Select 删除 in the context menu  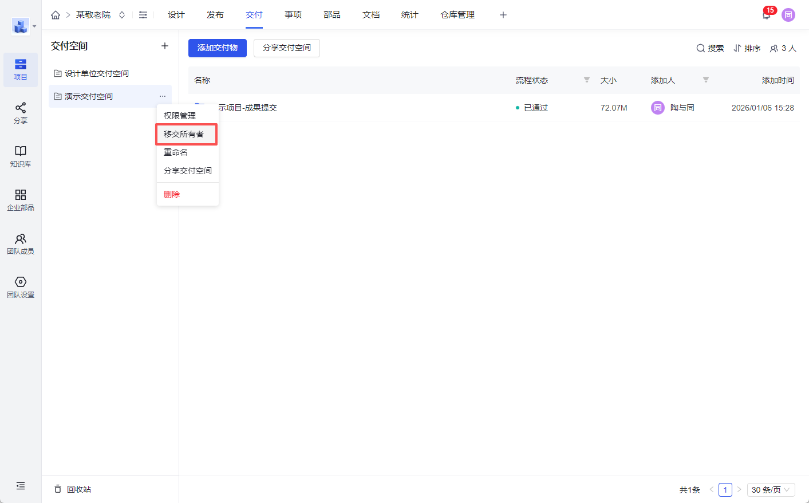(x=173, y=194)
